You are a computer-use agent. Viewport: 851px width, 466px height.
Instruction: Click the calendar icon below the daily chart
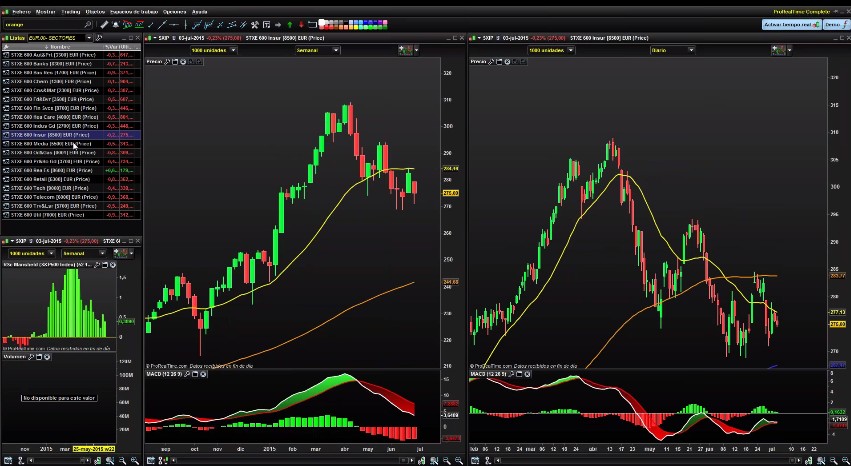pyautogui.click(x=475, y=461)
